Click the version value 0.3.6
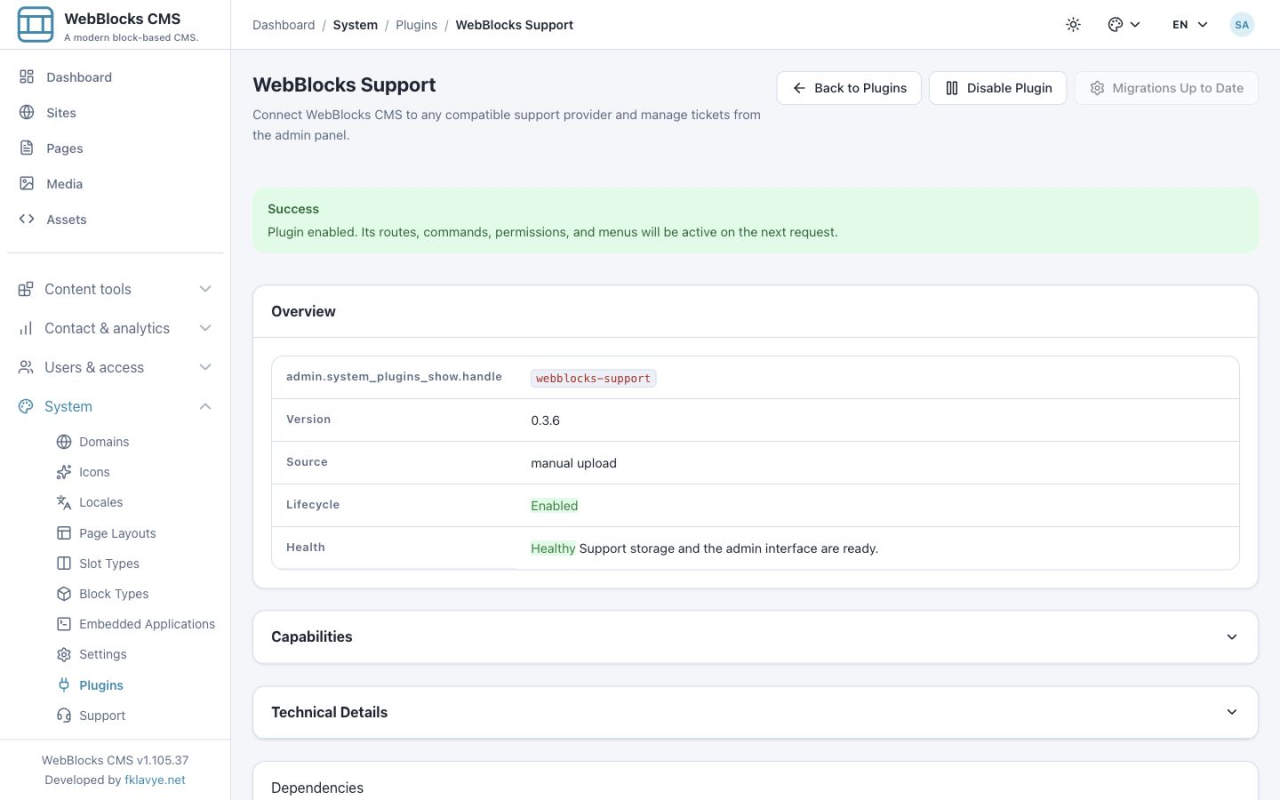The height and width of the screenshot is (800, 1280). click(545, 421)
